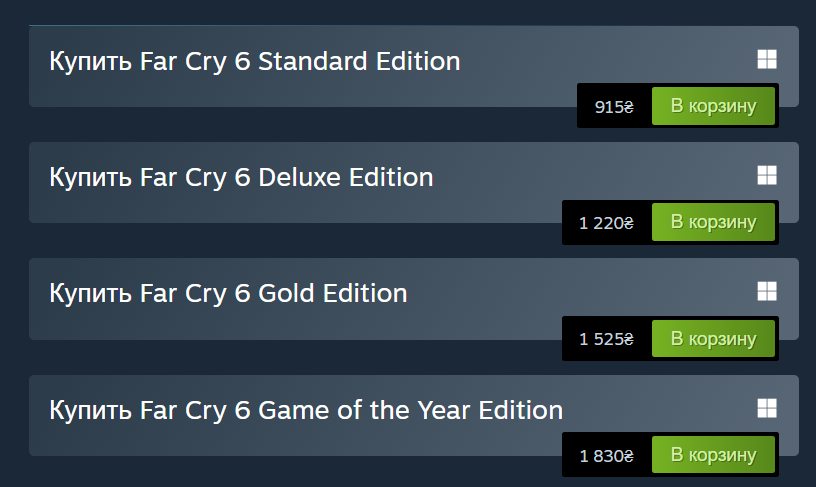The image size is (816, 487).
Task: Click the 915₴ price tag
Action: click(x=614, y=107)
